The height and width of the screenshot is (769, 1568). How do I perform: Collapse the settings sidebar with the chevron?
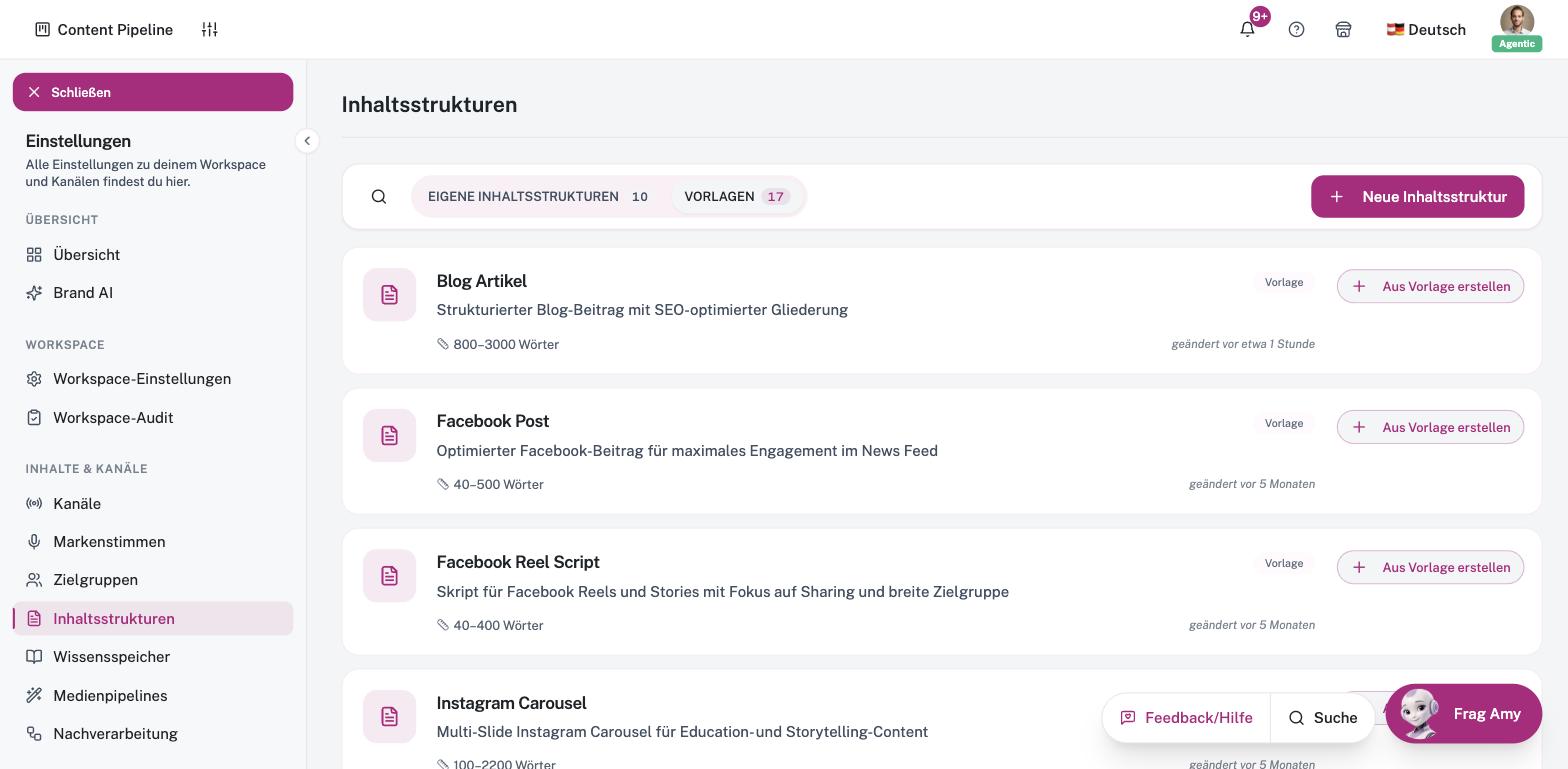pos(307,141)
